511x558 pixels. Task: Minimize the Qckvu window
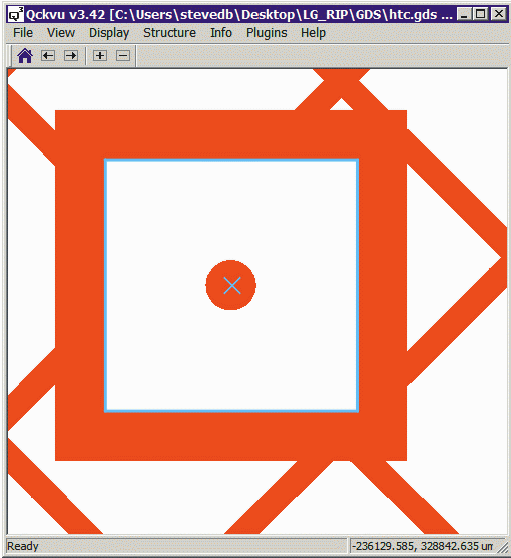(x=464, y=14)
